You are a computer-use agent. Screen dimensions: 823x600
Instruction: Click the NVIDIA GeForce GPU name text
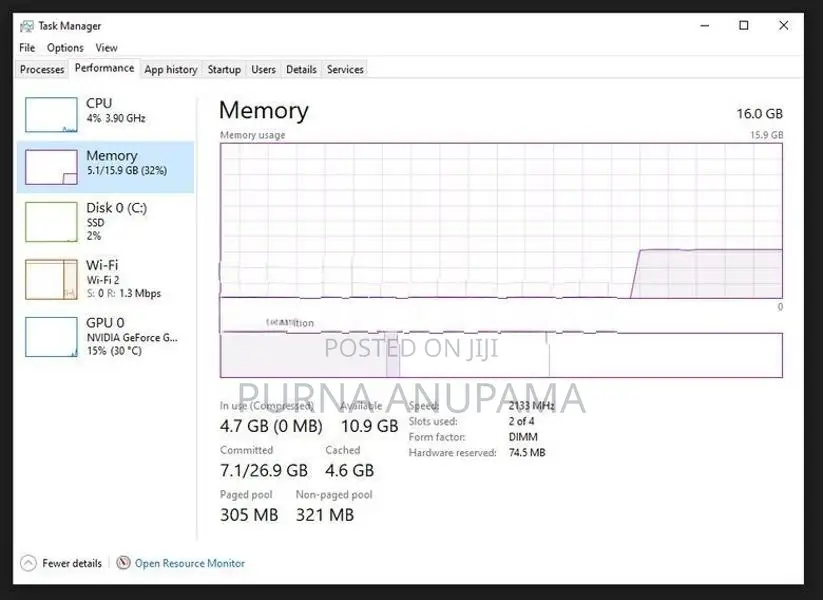pyautogui.click(x=132, y=338)
